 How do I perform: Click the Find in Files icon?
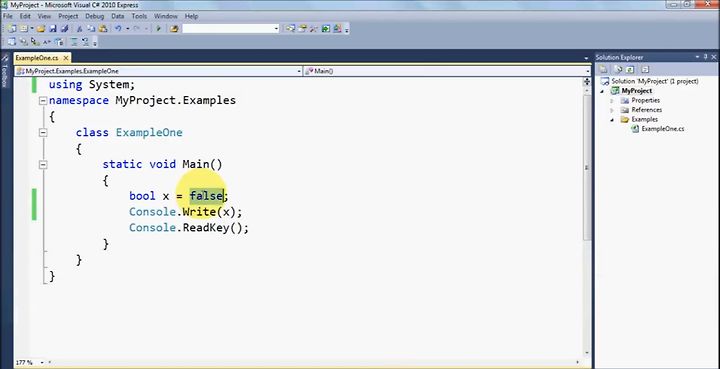[174, 28]
